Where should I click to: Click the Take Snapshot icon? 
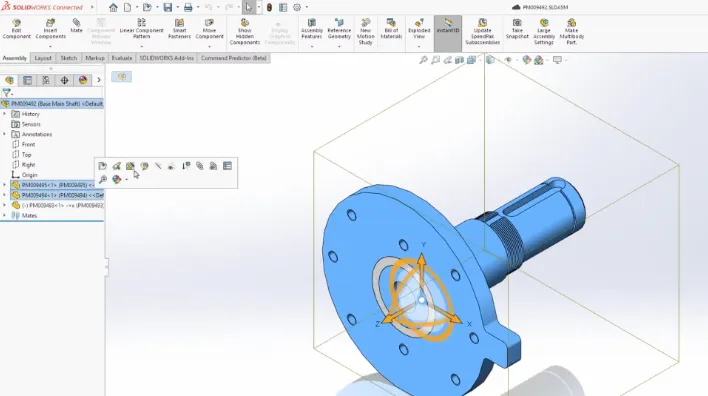click(x=517, y=29)
